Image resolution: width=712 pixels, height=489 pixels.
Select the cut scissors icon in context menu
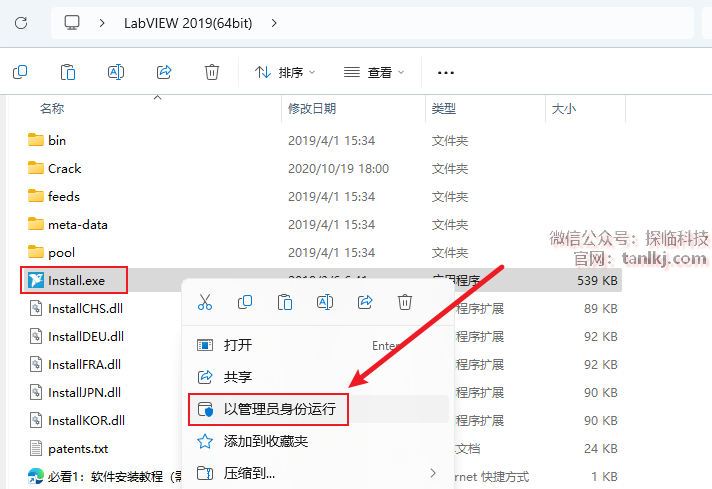point(205,301)
